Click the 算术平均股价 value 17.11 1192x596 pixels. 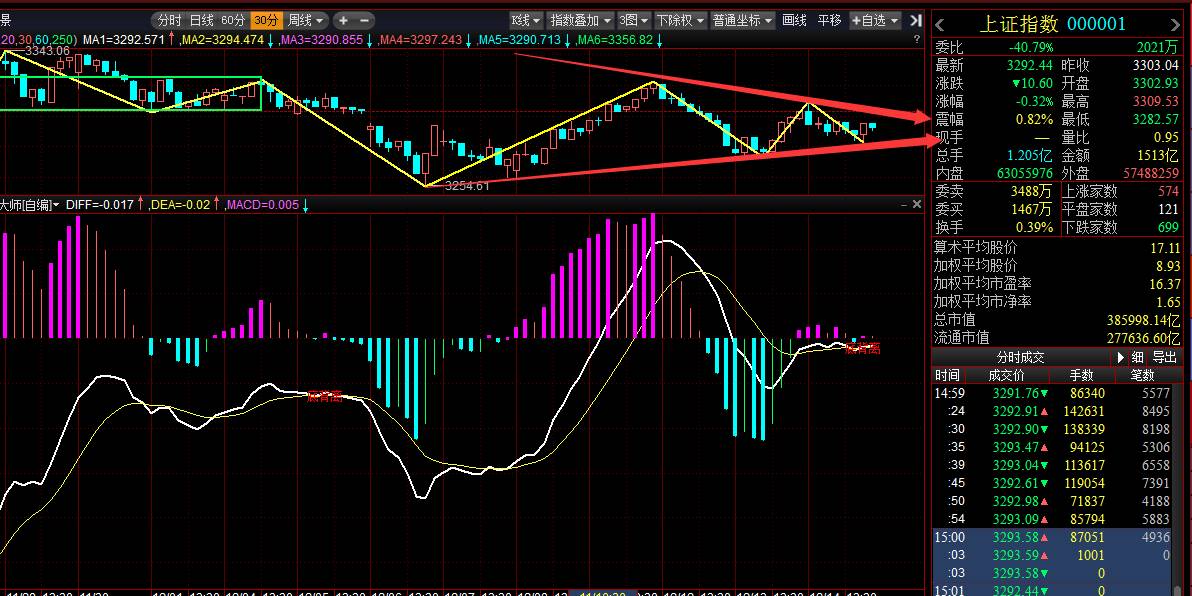tap(1165, 248)
